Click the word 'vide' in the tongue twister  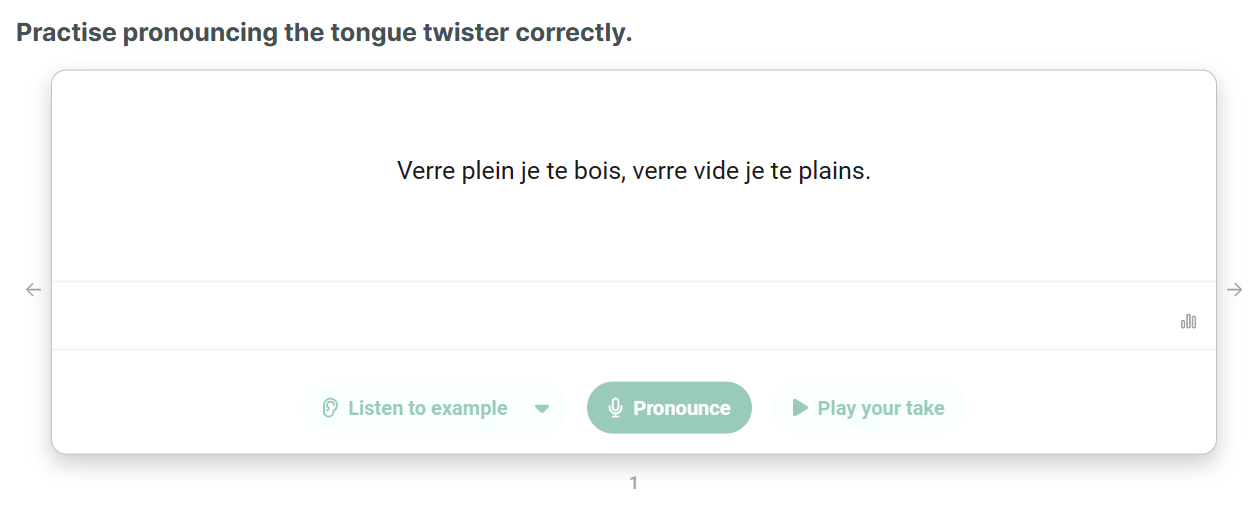pyautogui.click(x=716, y=171)
